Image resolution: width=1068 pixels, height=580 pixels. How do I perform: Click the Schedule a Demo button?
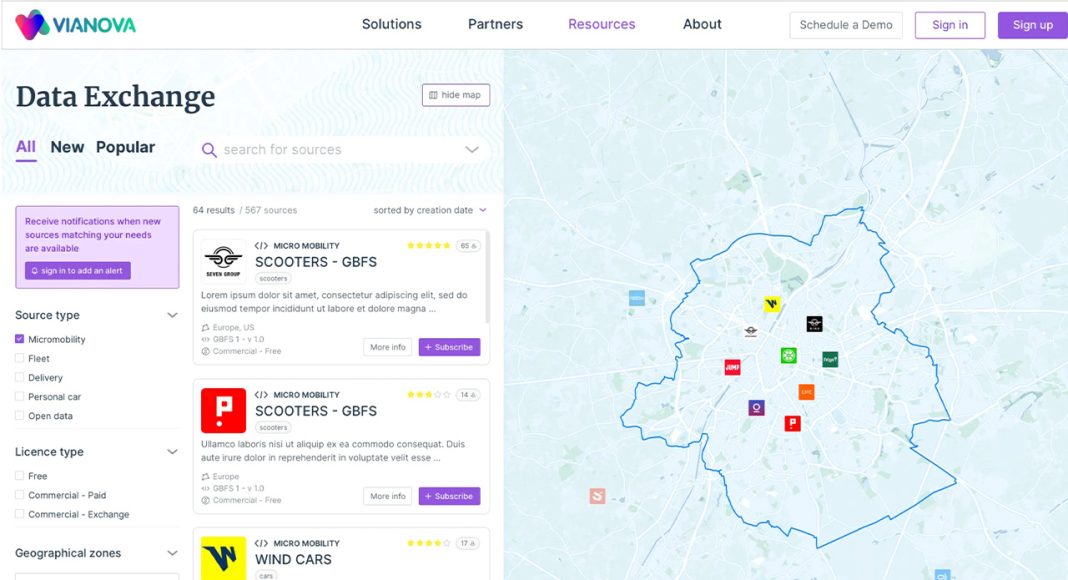point(846,25)
